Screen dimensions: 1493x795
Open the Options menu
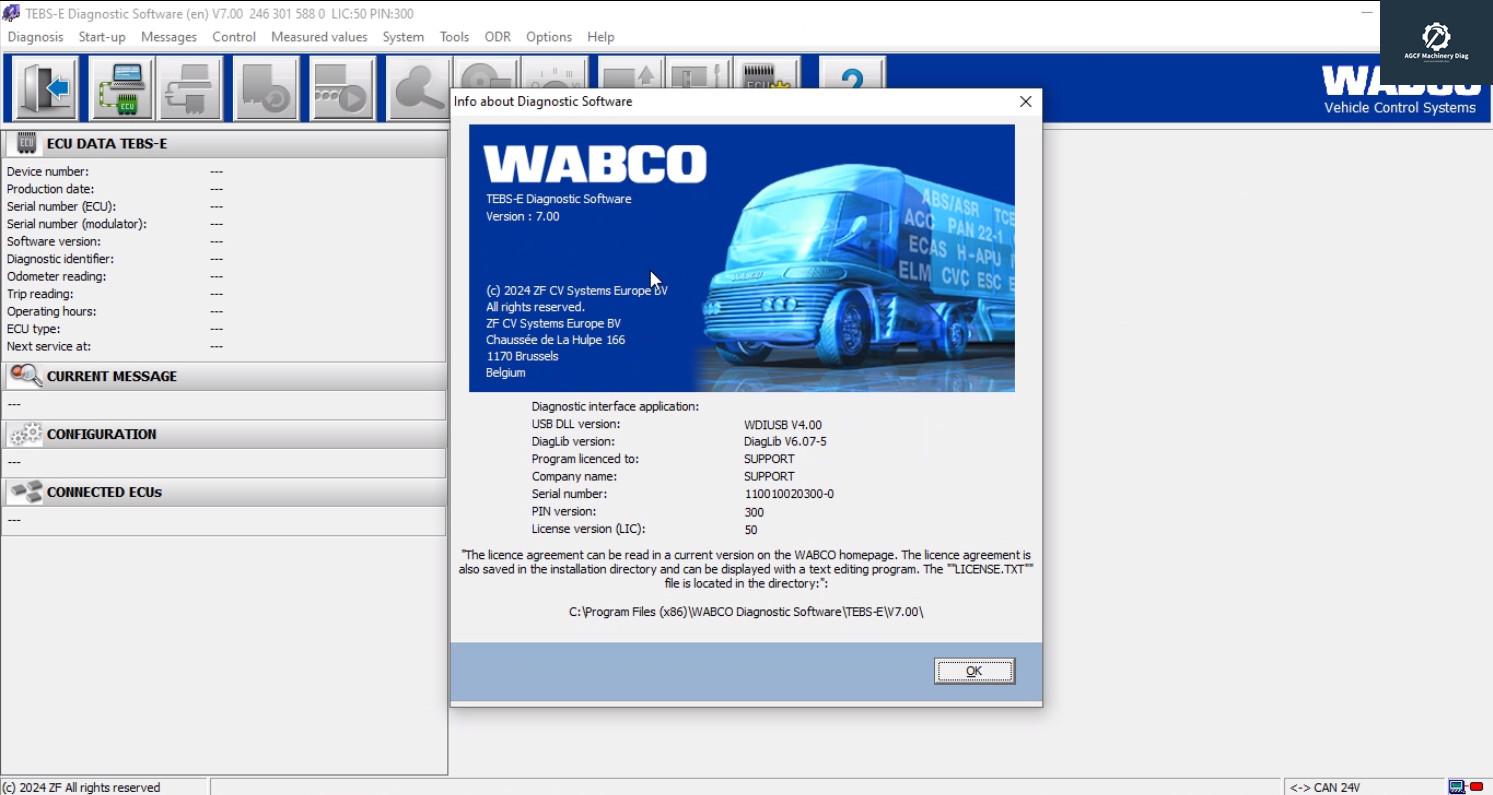[548, 37]
